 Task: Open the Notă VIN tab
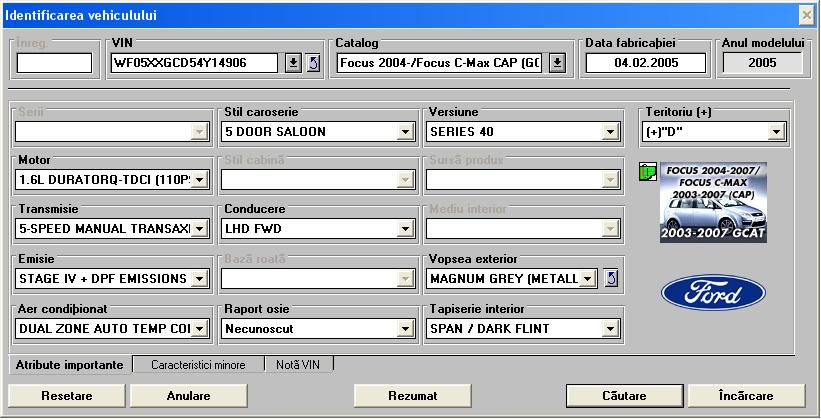297,365
